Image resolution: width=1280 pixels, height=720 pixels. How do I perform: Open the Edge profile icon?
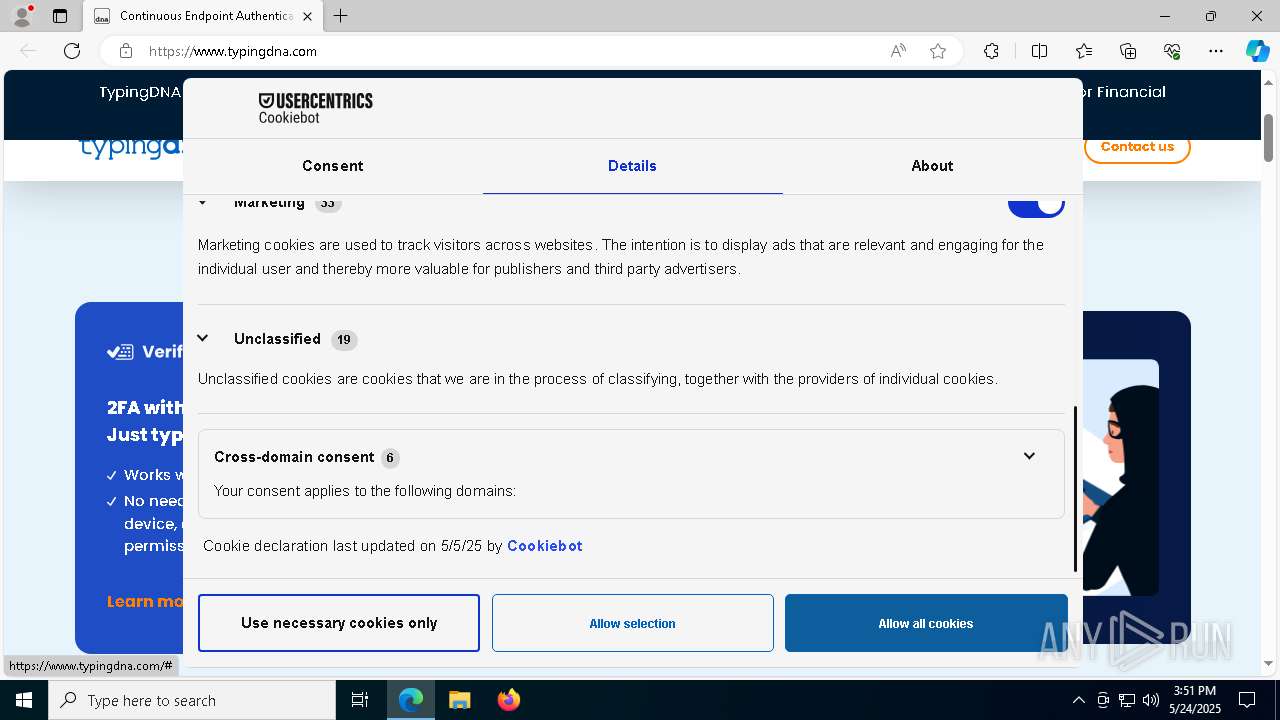(x=22, y=16)
